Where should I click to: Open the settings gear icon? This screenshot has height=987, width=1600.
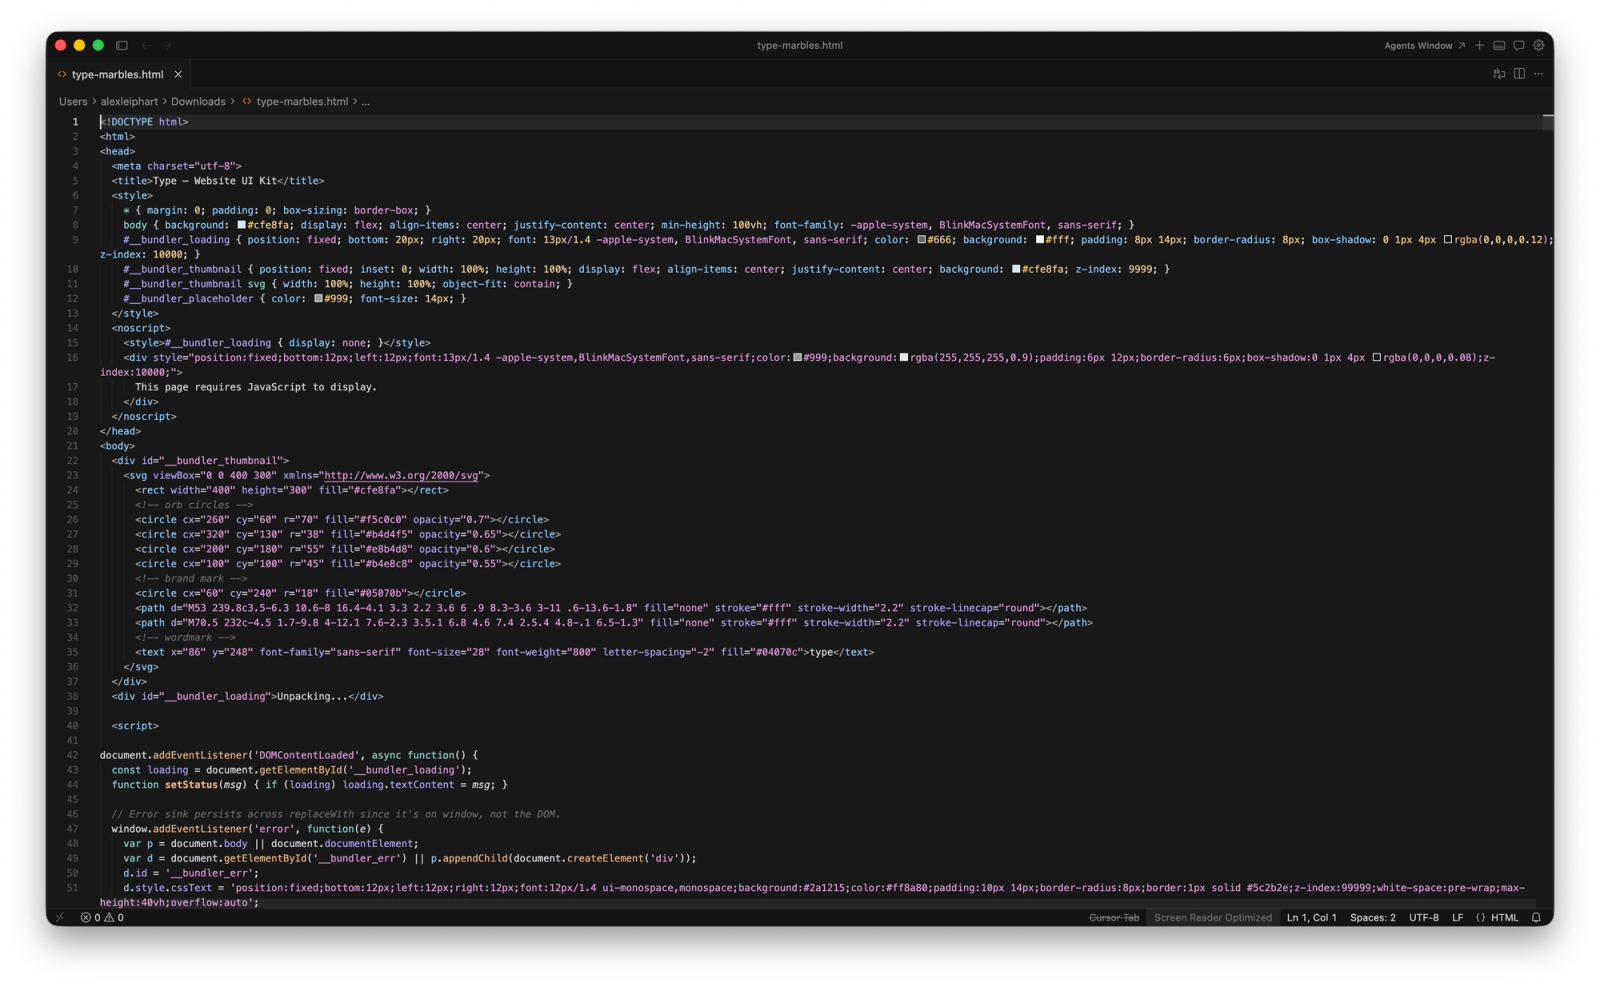tap(1539, 45)
